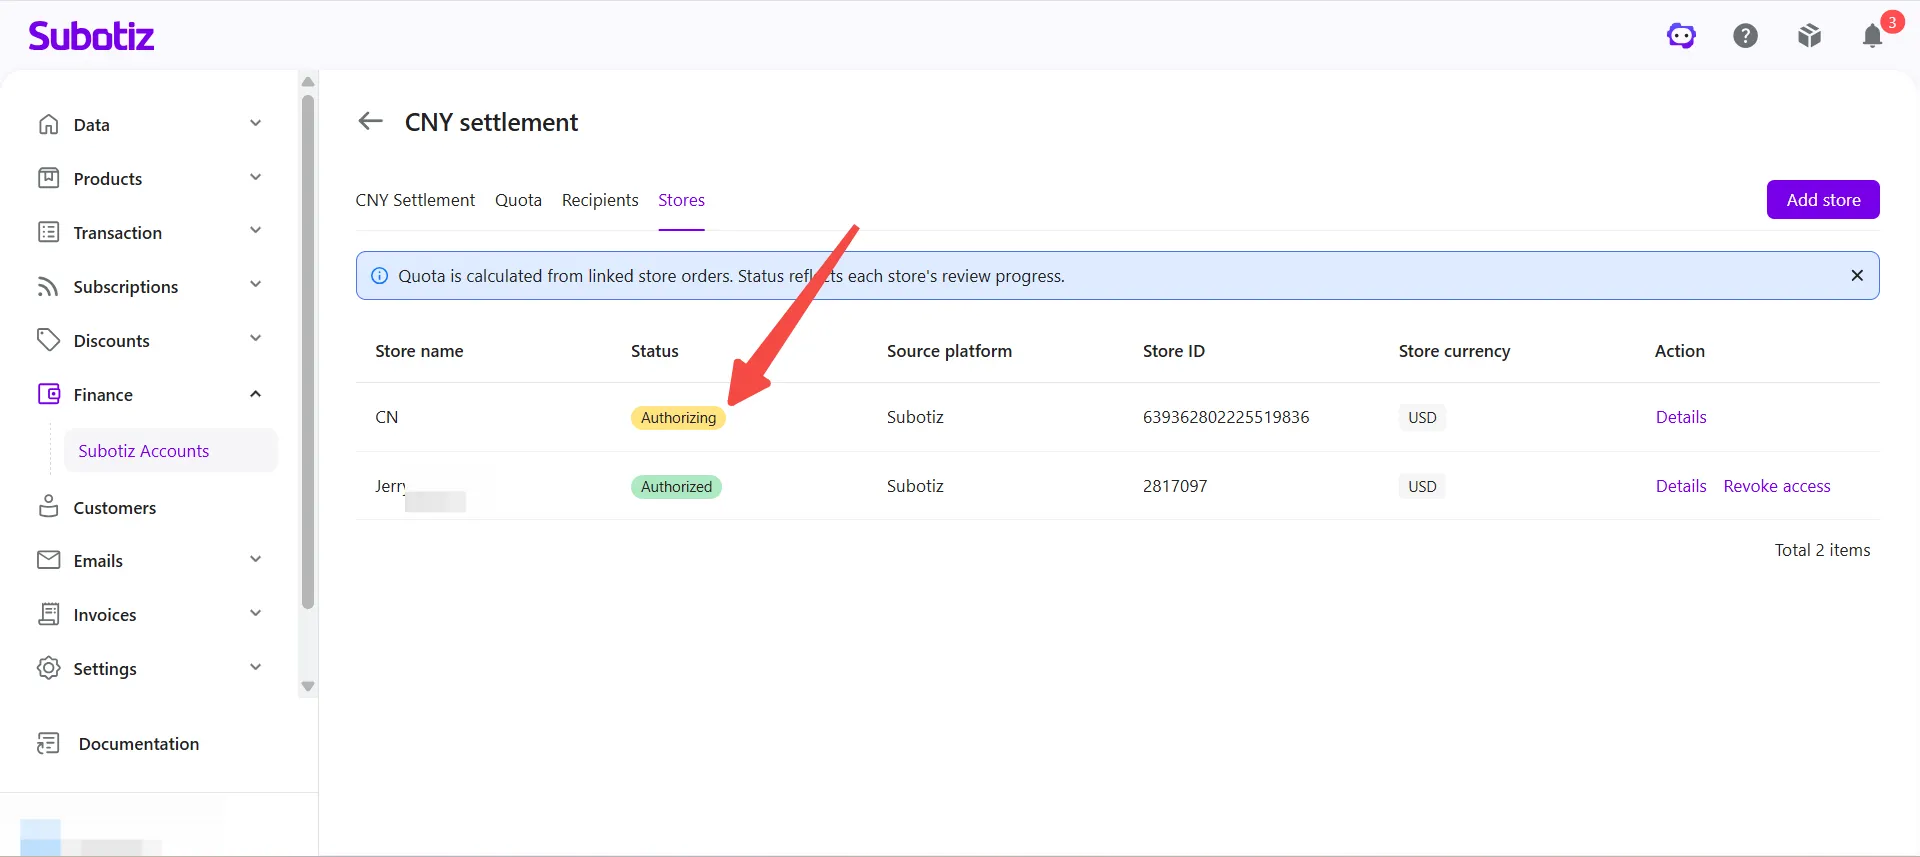The image size is (1920, 857).
Task: Click the sidebar scroll down arrow
Action: click(x=308, y=687)
